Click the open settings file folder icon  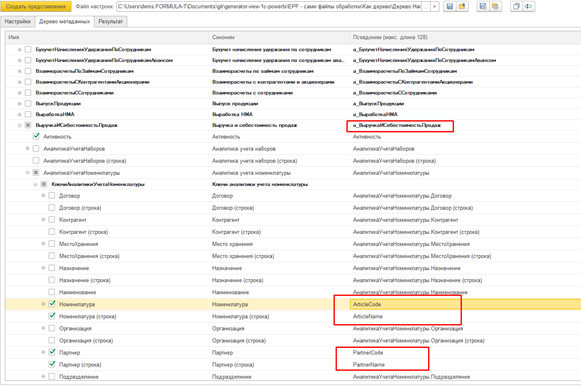pos(462,6)
